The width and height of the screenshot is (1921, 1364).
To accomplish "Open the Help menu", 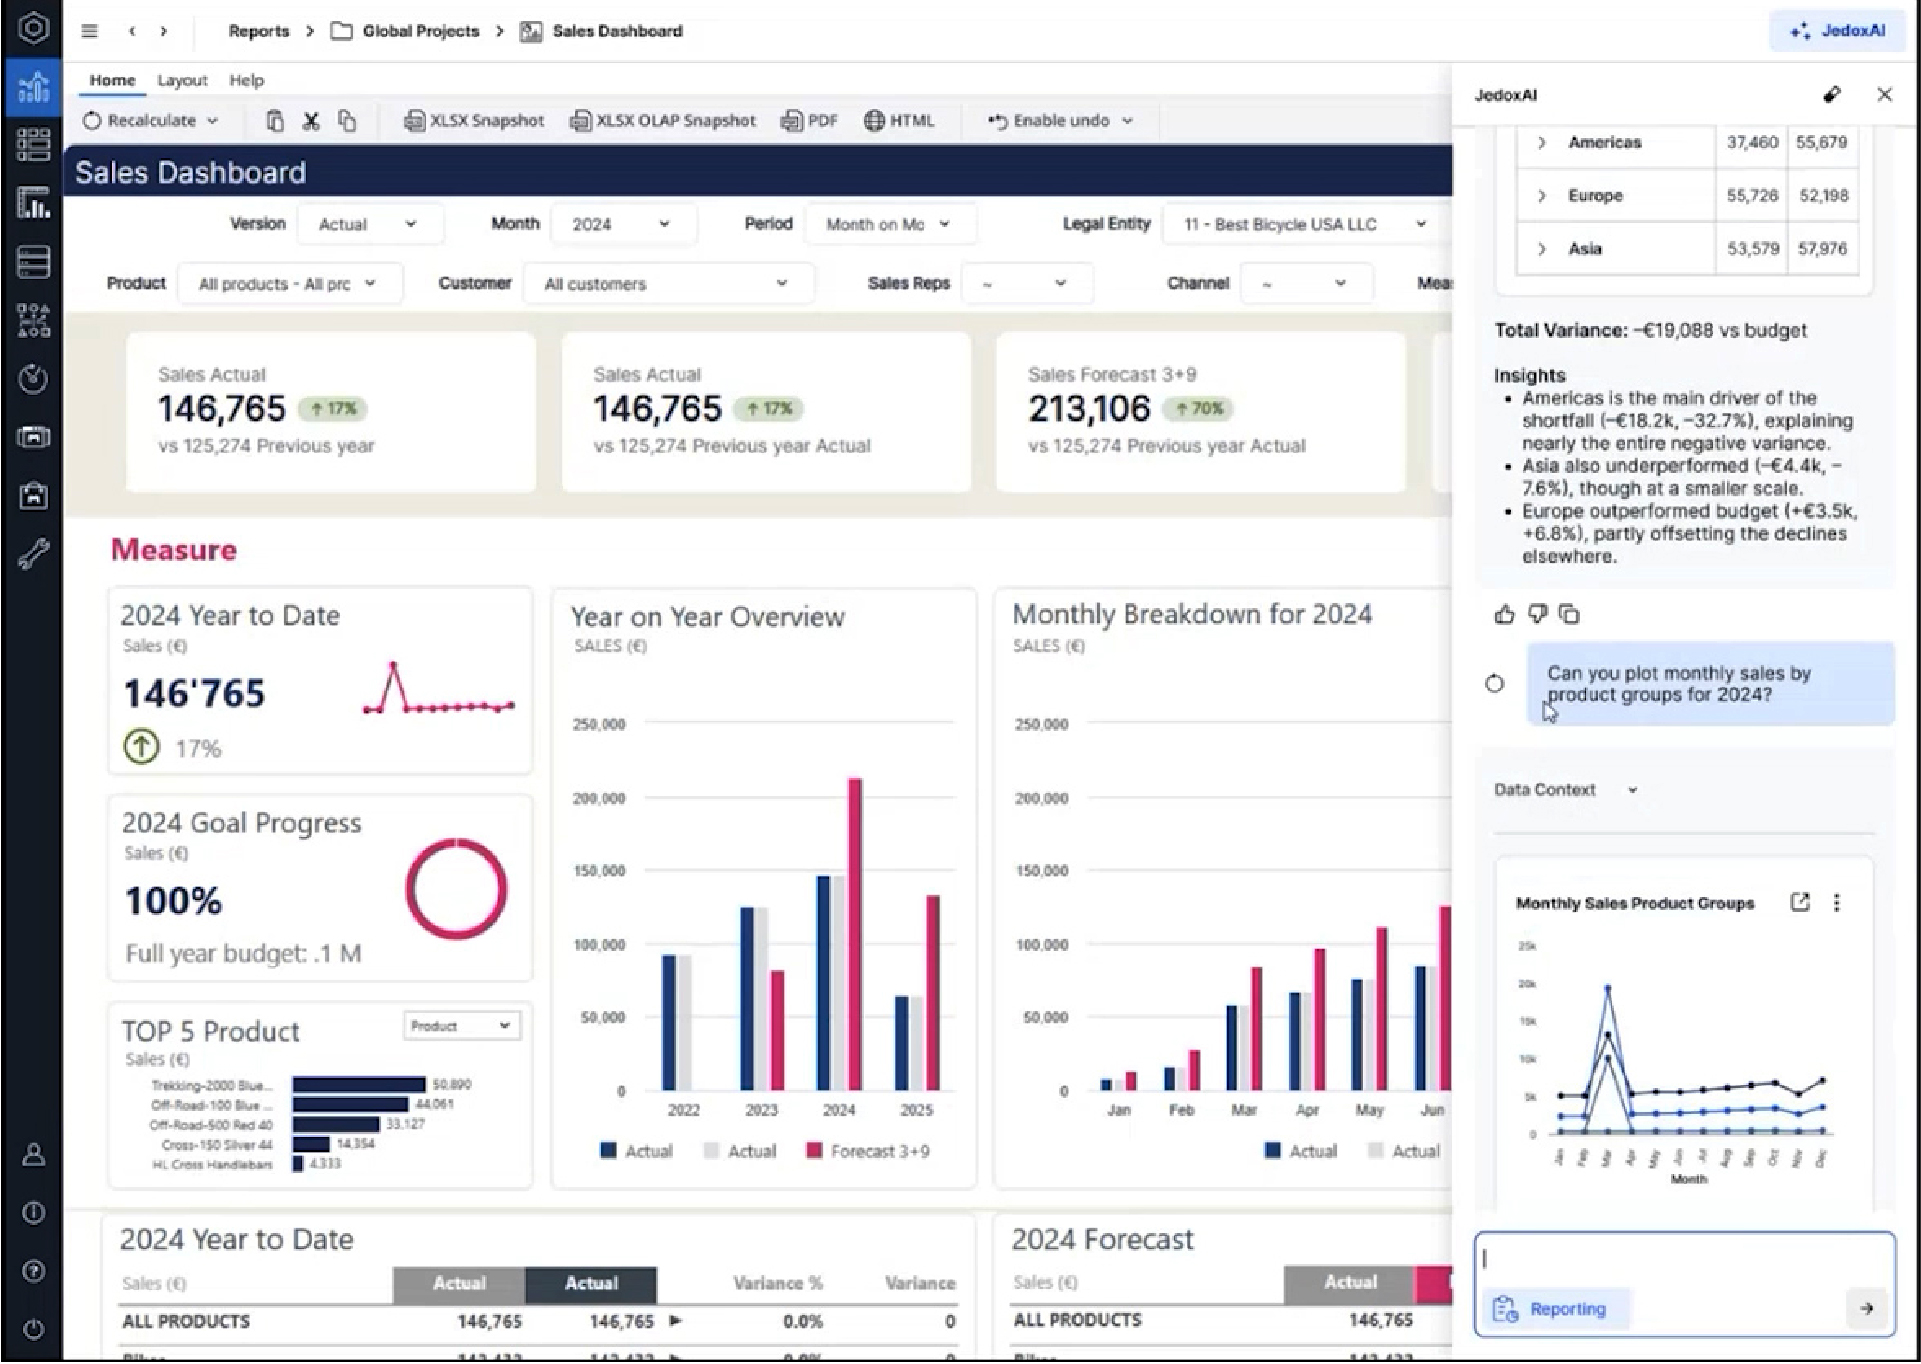I will (247, 80).
